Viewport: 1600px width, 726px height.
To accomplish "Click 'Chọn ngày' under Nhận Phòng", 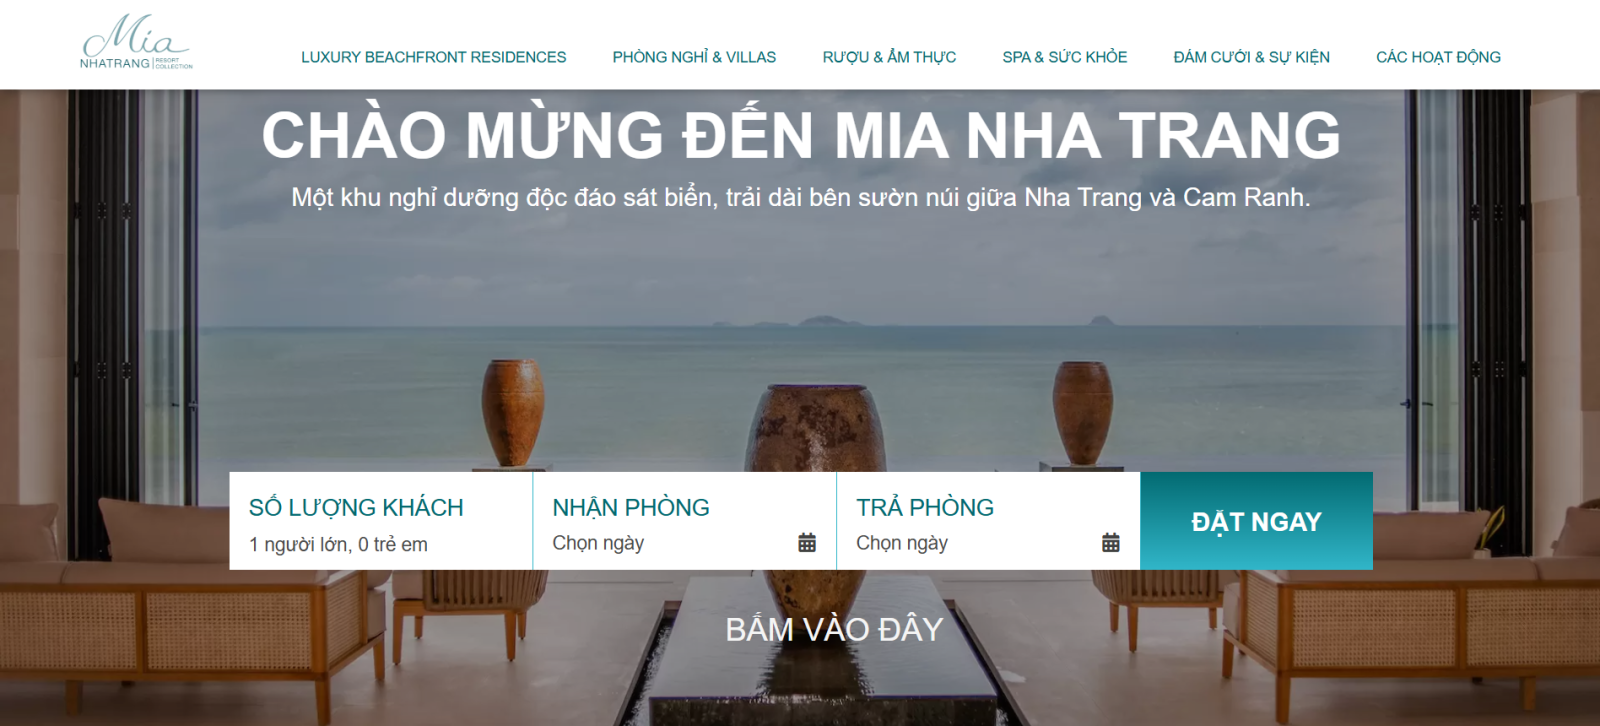I will pos(598,543).
